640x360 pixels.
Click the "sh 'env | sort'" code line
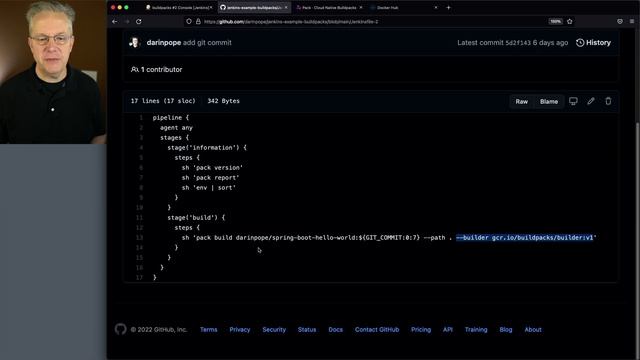[209, 188]
